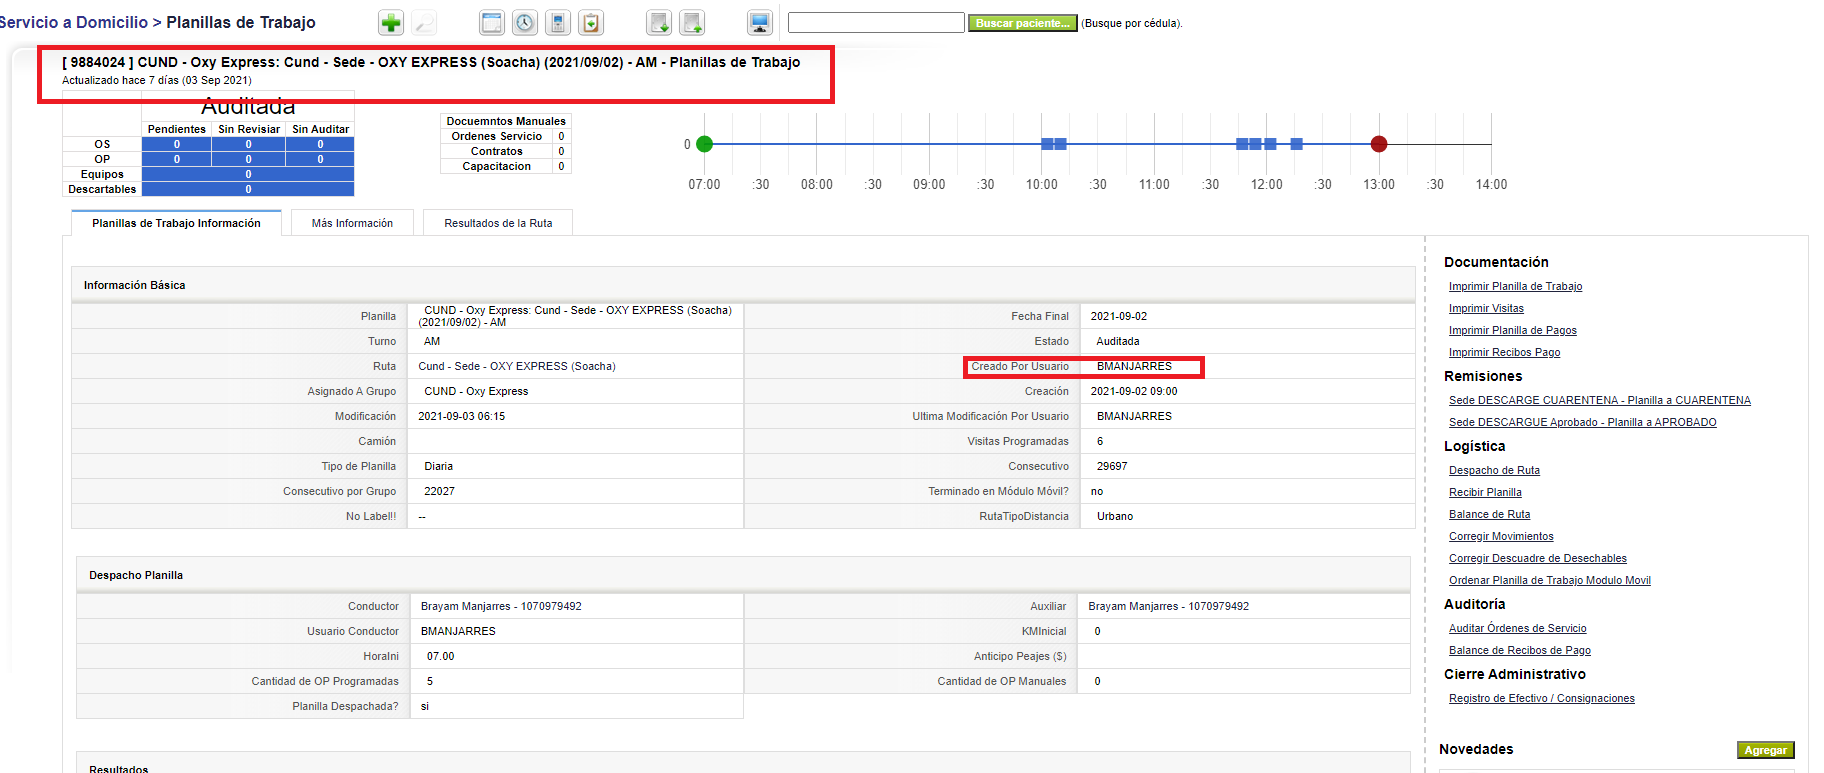Open the Imprimir Visitas link

(x=1486, y=308)
